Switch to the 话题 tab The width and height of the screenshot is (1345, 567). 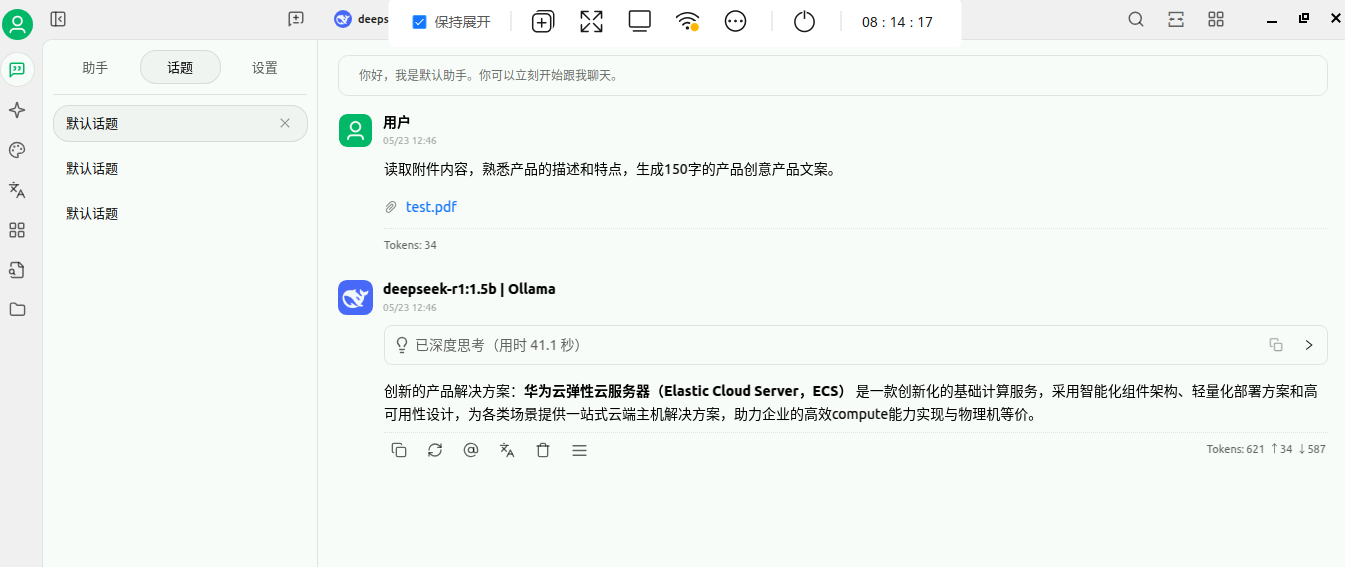coord(180,68)
